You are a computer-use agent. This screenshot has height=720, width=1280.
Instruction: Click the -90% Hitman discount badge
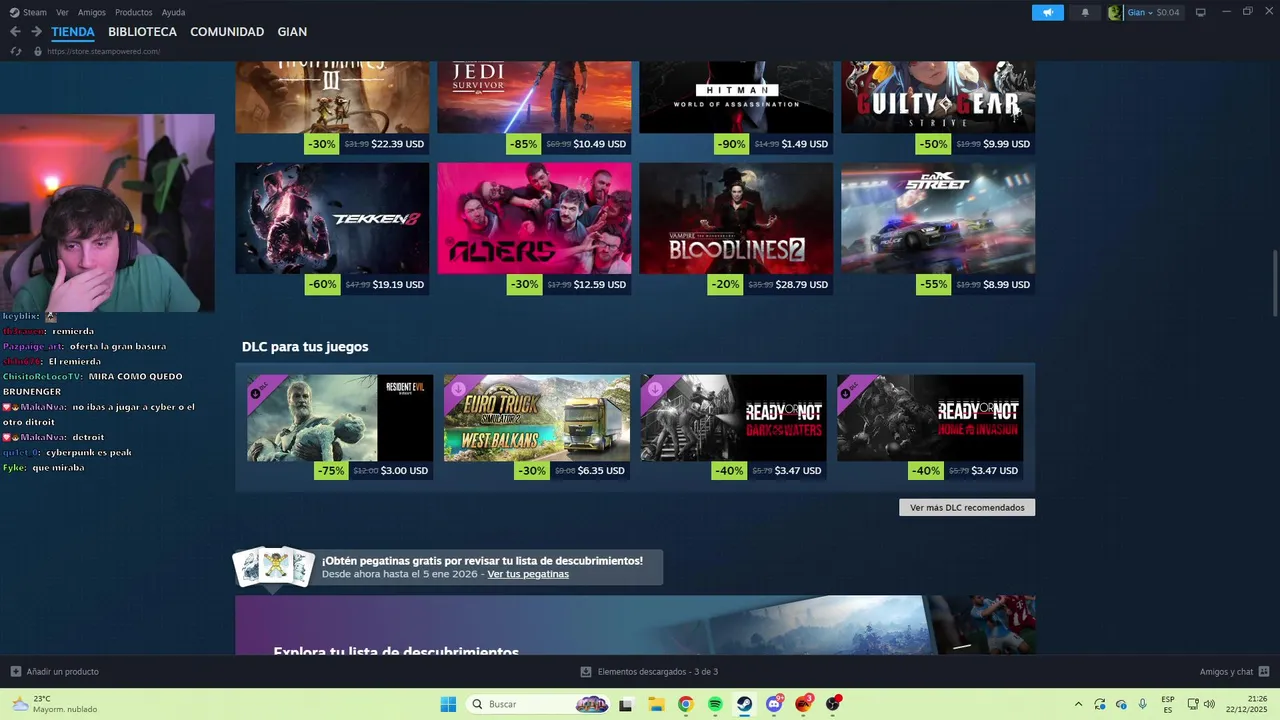tap(732, 144)
